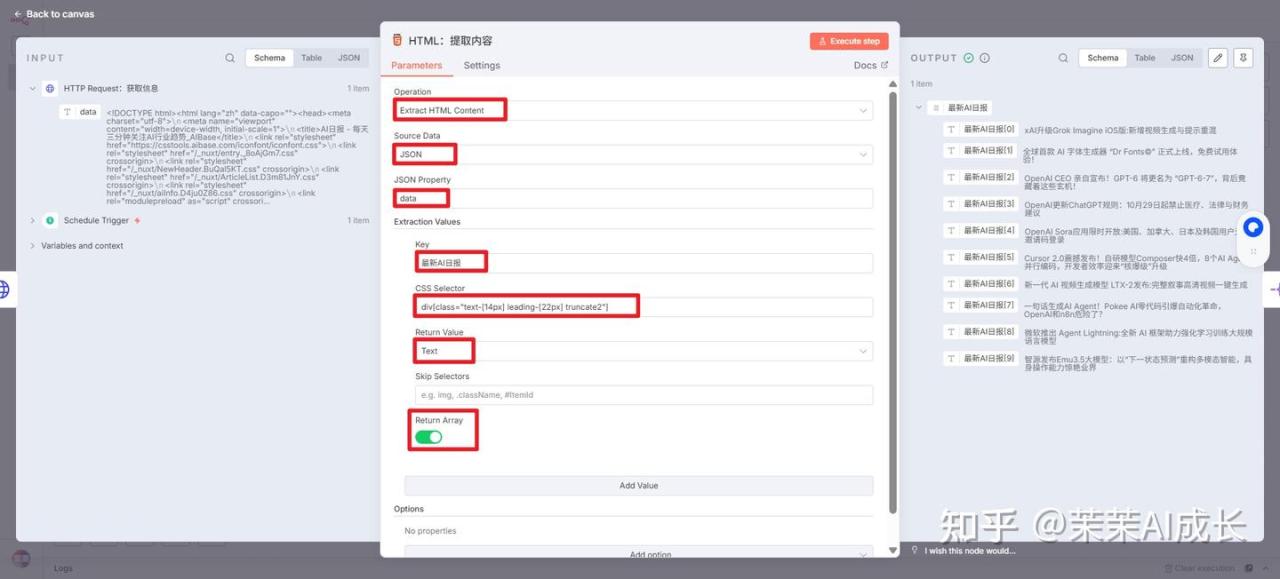1280x579 pixels.
Task: Collapse the 最新AI日报 output array
Action: pyautogui.click(x=919, y=107)
